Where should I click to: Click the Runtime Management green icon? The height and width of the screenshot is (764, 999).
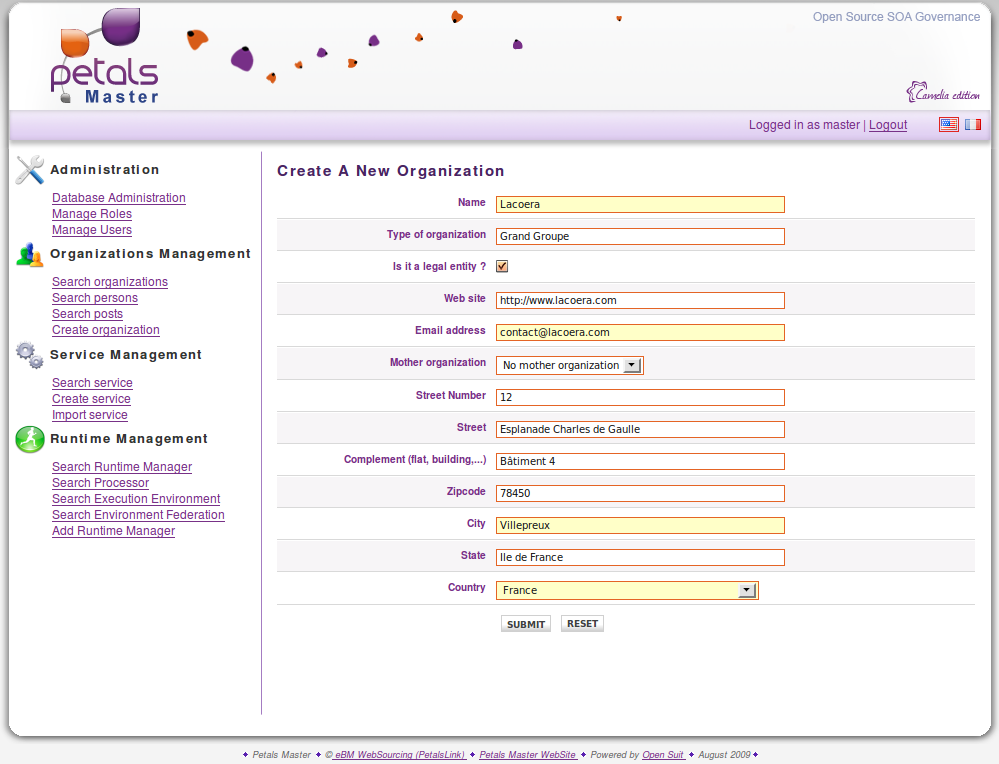click(30, 439)
